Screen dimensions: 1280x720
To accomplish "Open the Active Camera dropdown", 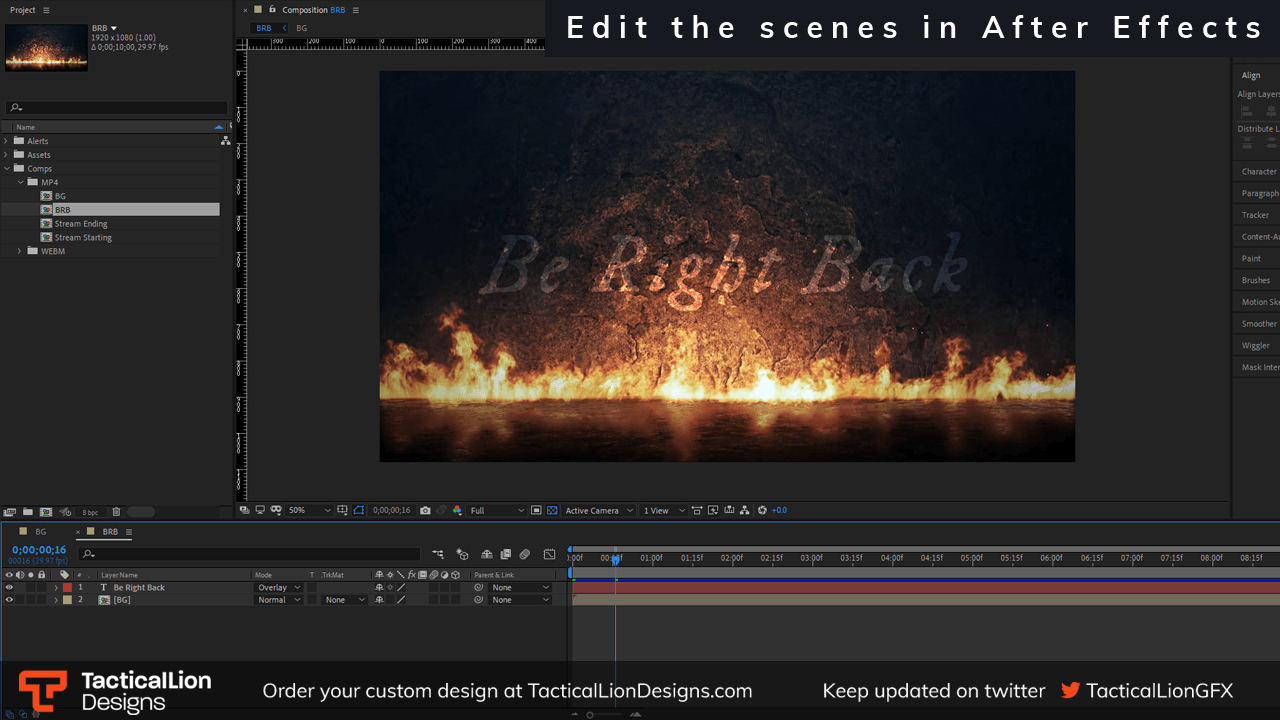I will click(x=599, y=510).
